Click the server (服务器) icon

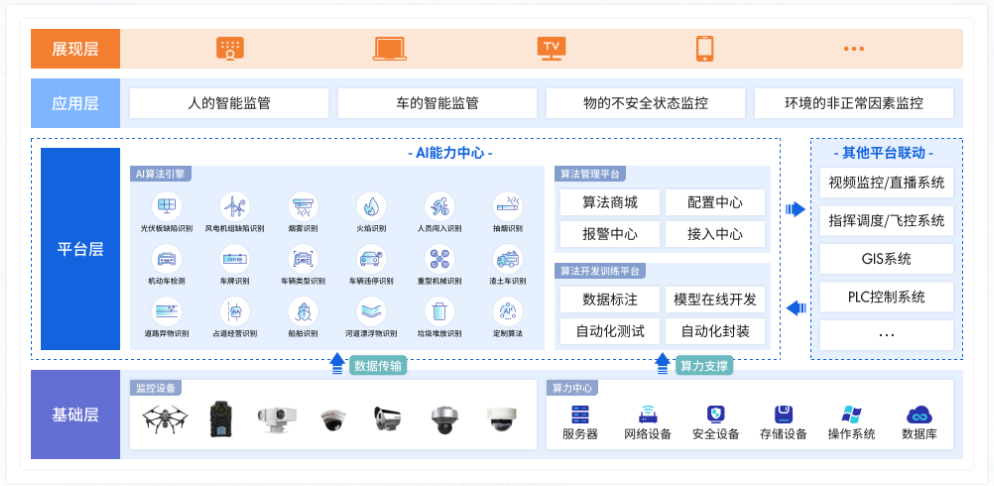580,415
